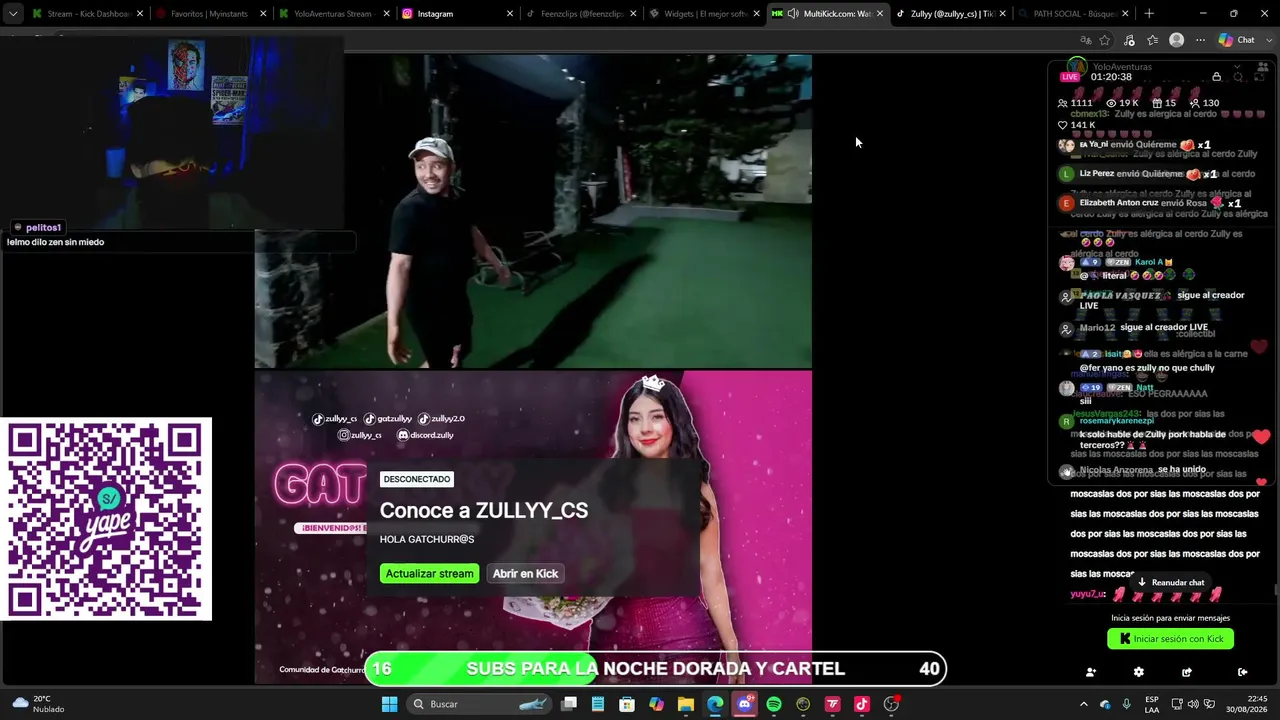
Task: Switch to the Instagram tab
Action: pos(457,14)
